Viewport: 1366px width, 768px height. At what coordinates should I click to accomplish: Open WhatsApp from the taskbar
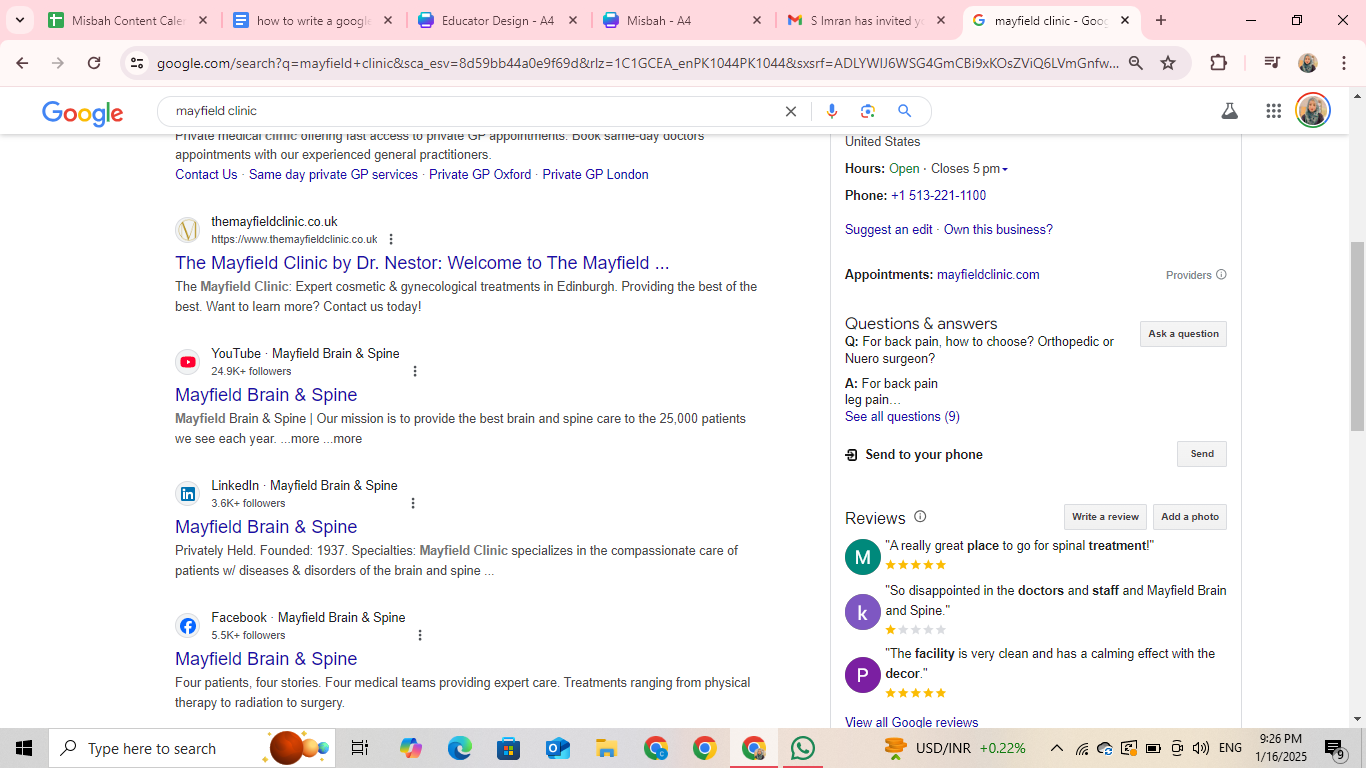(802, 748)
